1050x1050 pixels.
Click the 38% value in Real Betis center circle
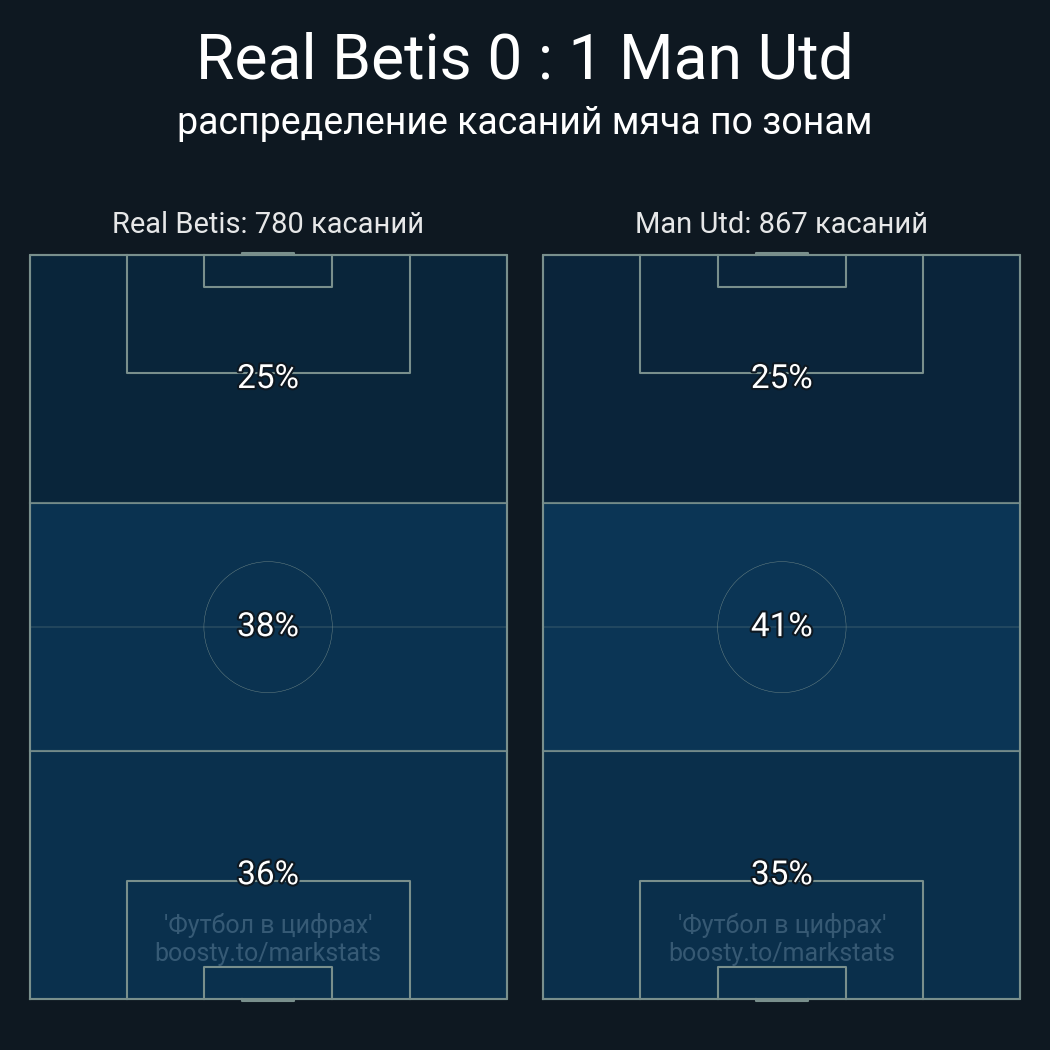pos(268,625)
